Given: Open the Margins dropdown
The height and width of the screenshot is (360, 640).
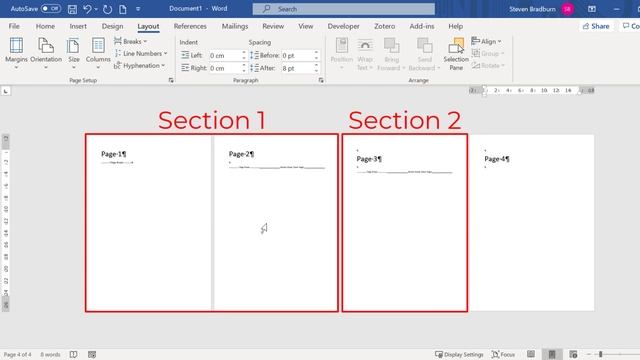Looking at the screenshot, I should (x=16, y=53).
